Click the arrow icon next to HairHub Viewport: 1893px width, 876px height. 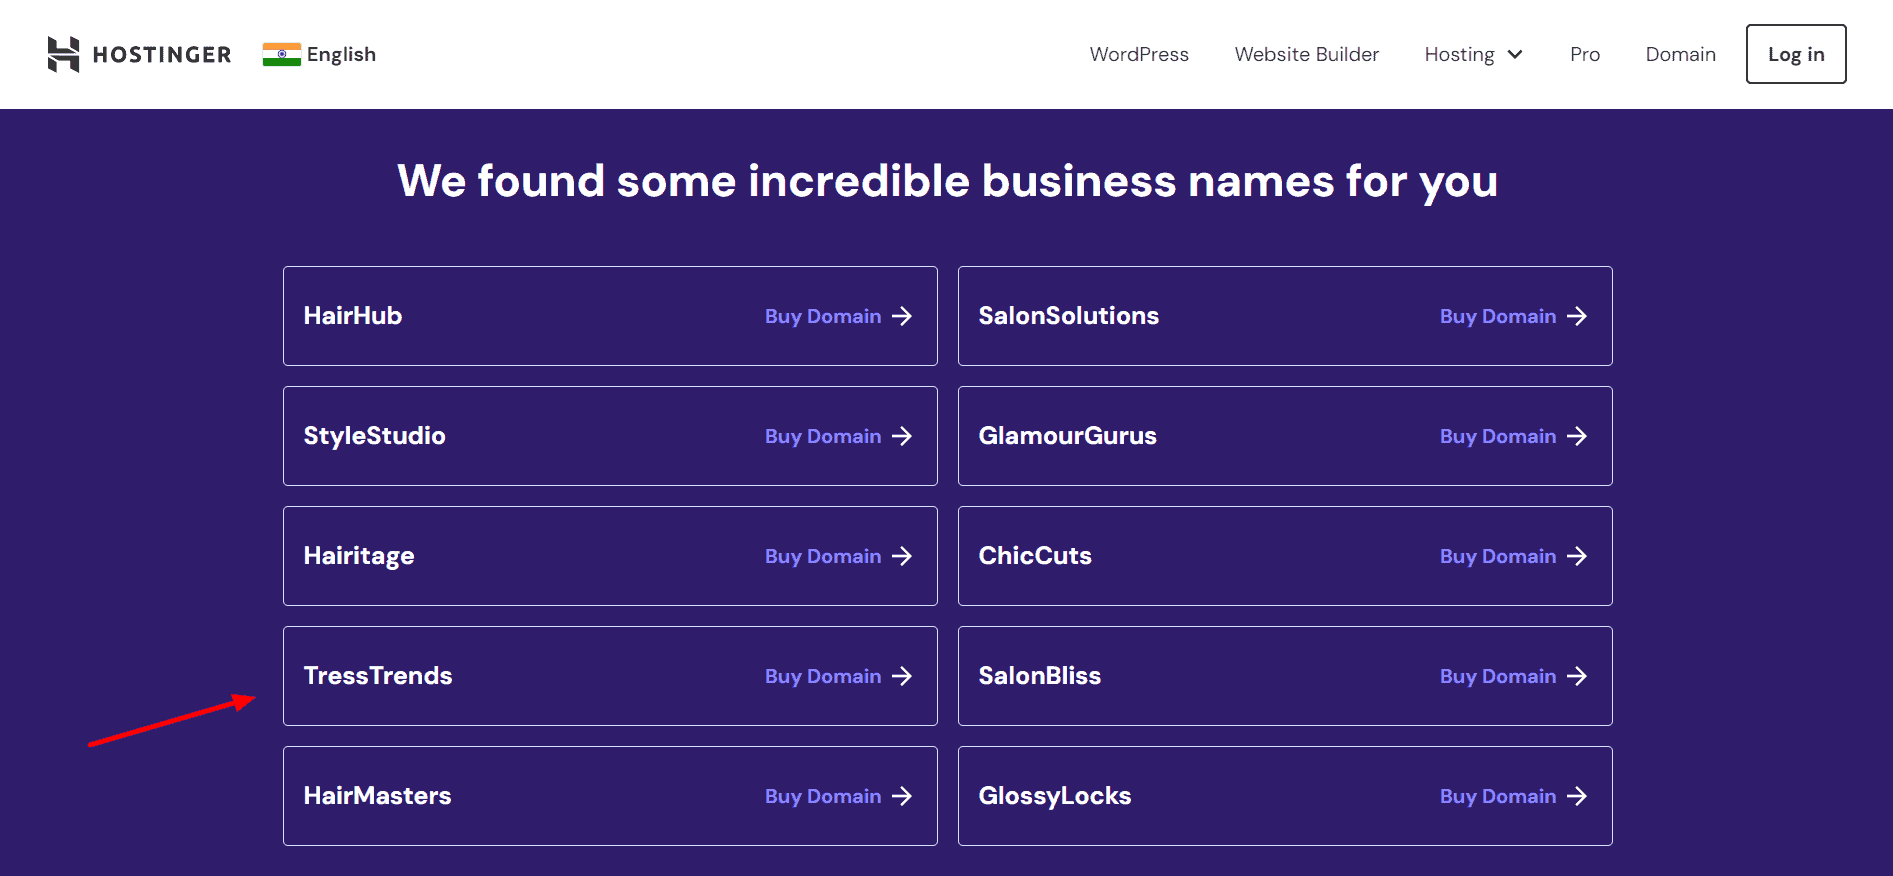coord(902,316)
